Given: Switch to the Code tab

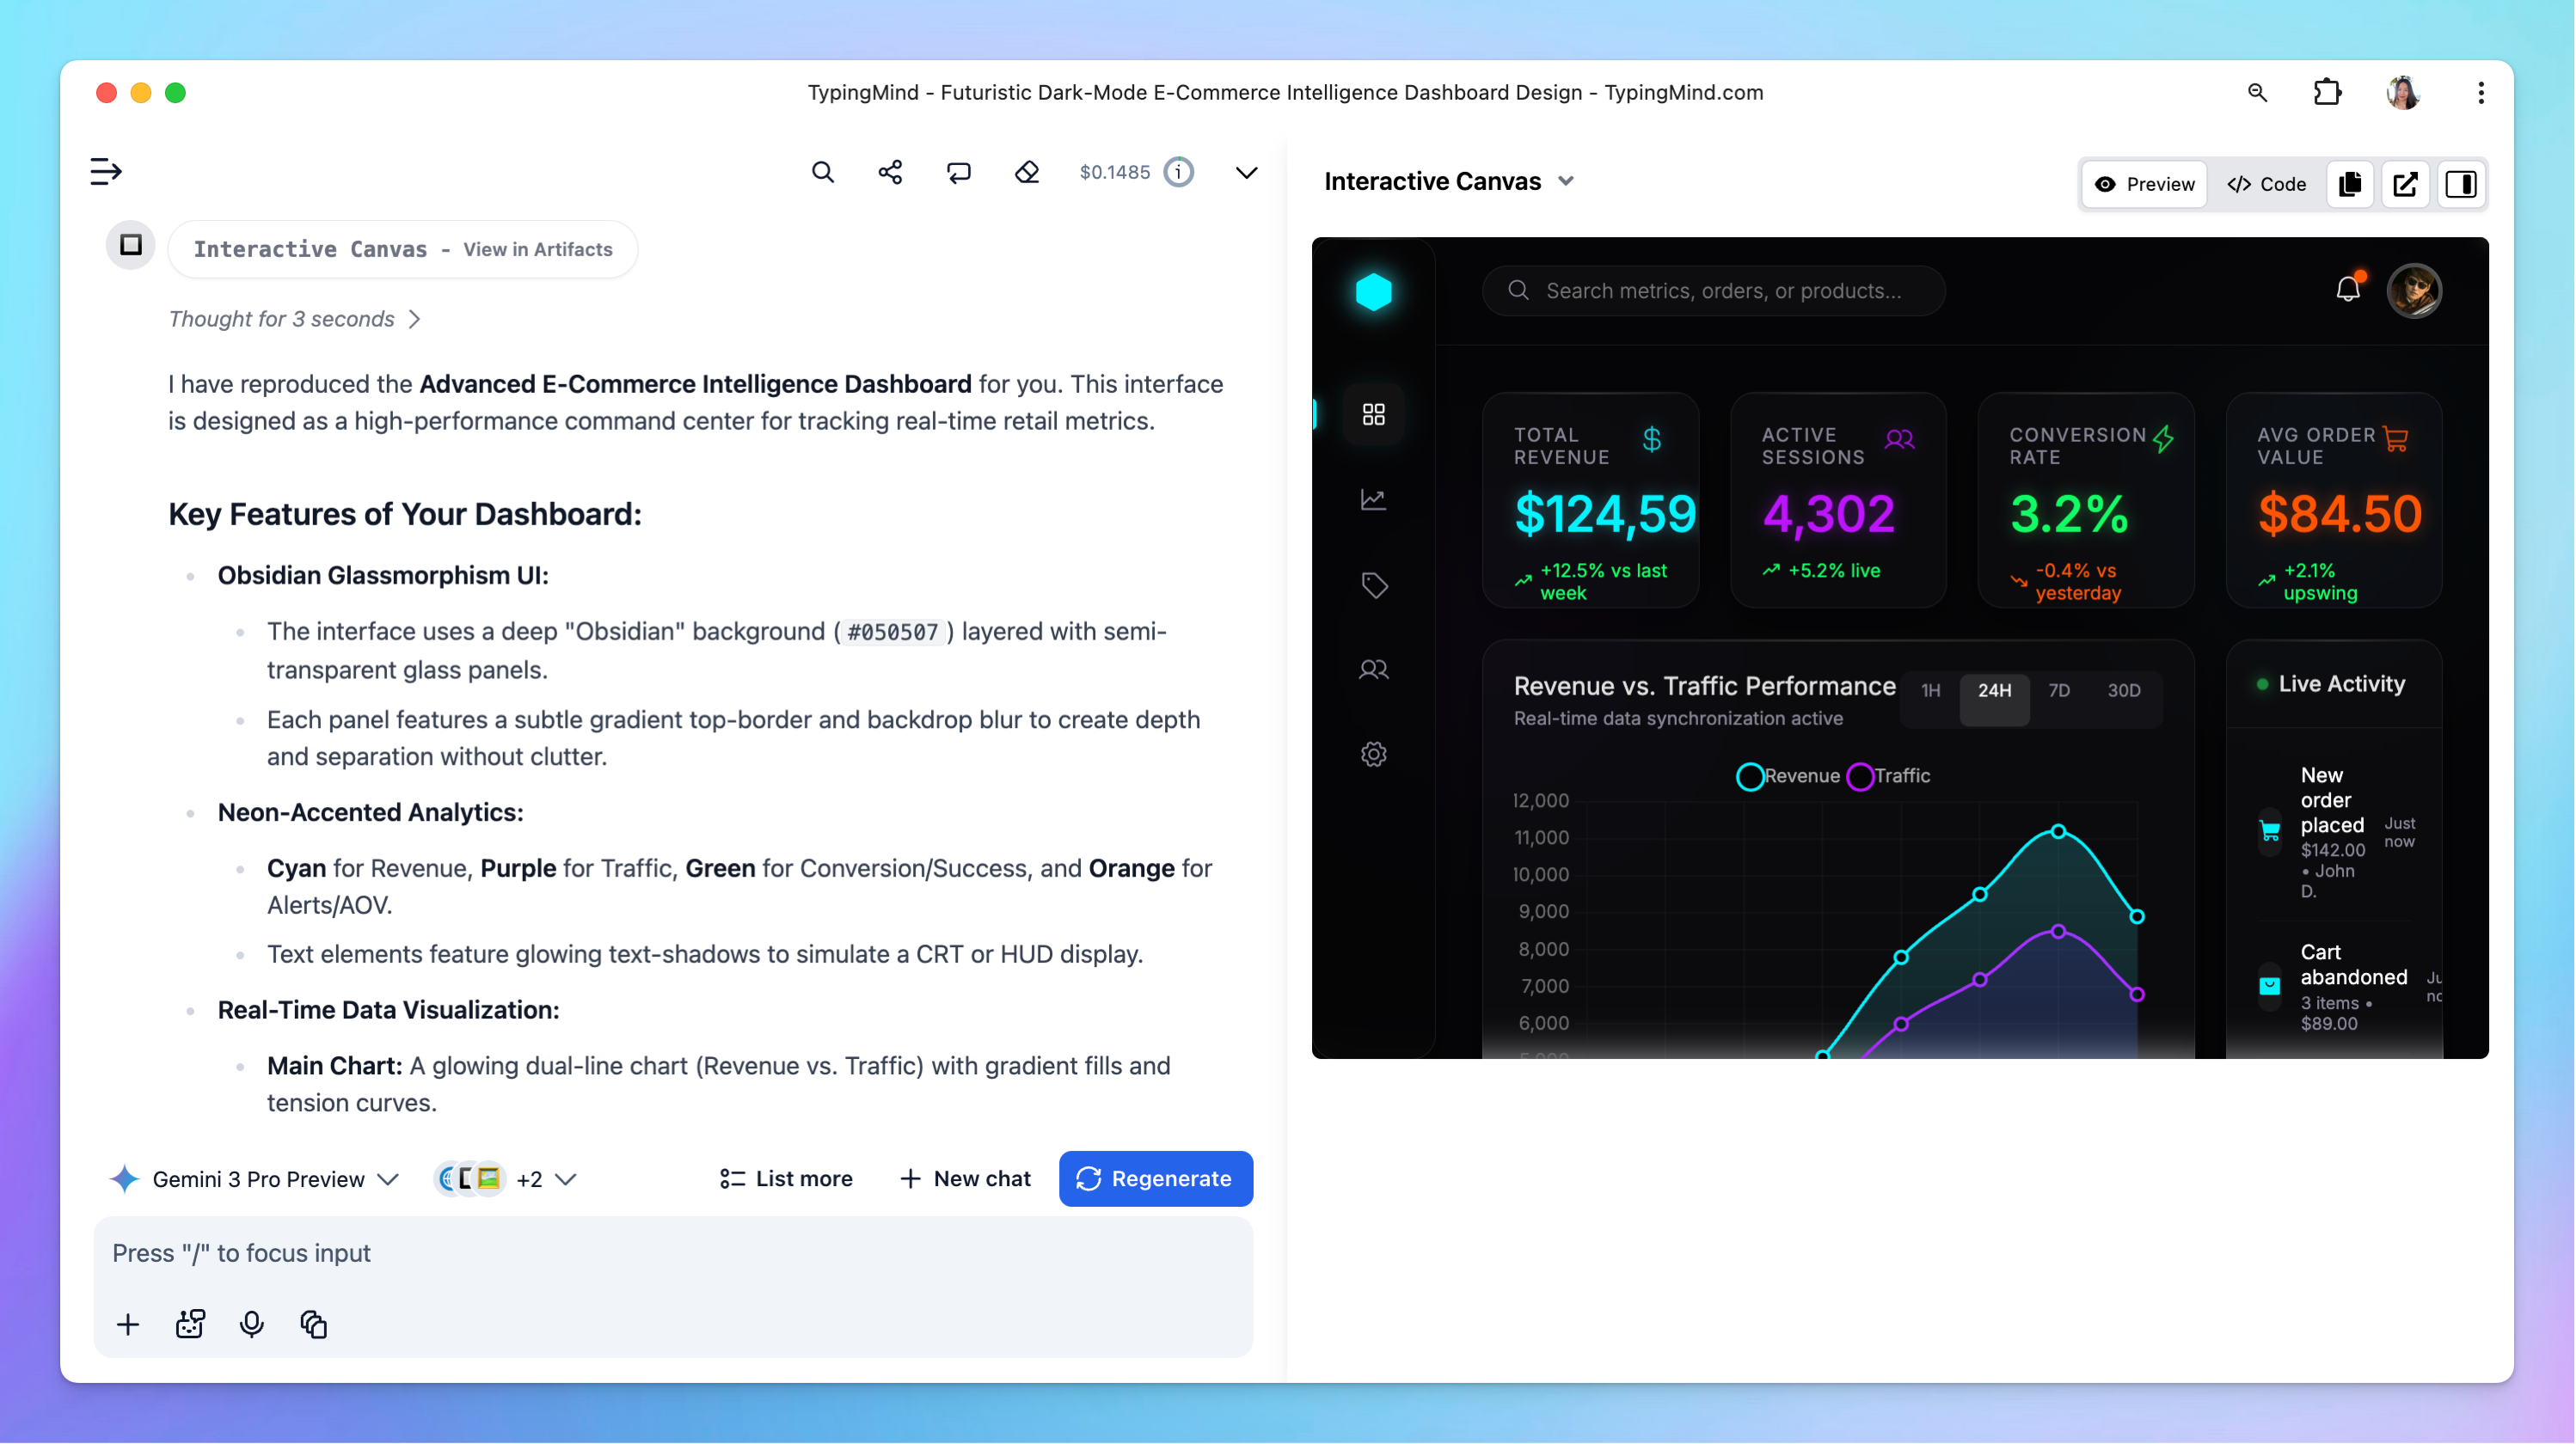Looking at the screenshot, I should click(2266, 184).
